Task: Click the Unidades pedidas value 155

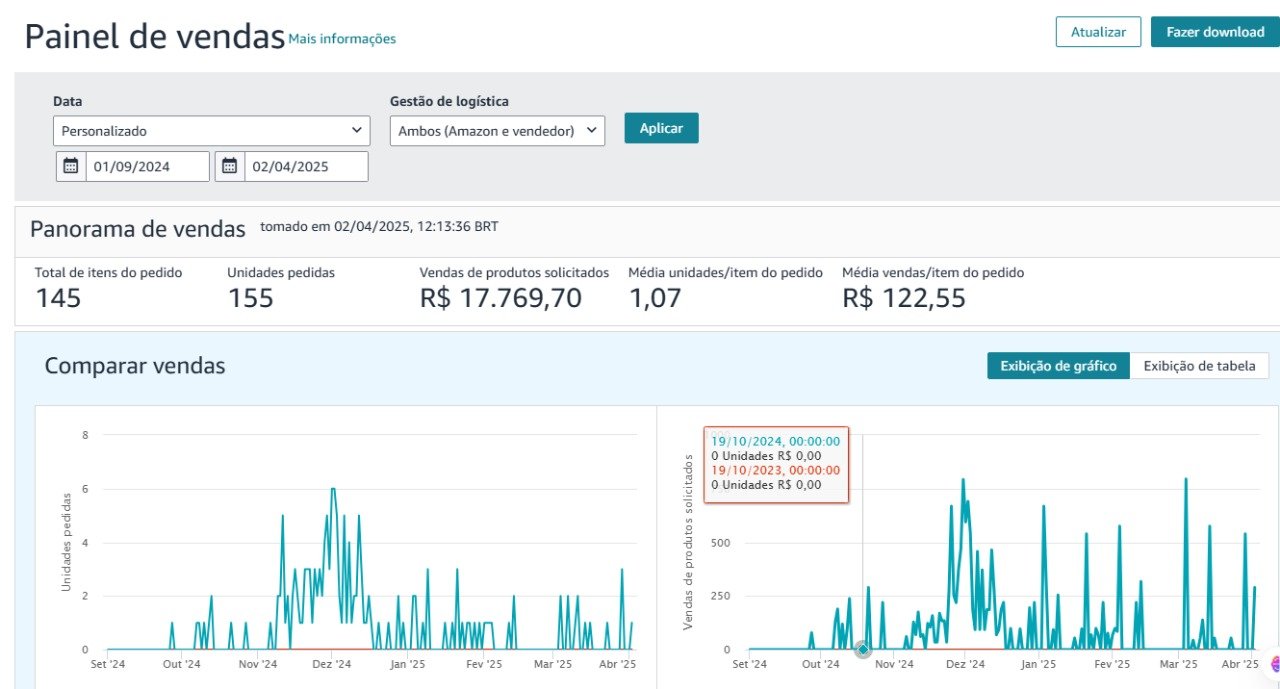Action: [250, 298]
